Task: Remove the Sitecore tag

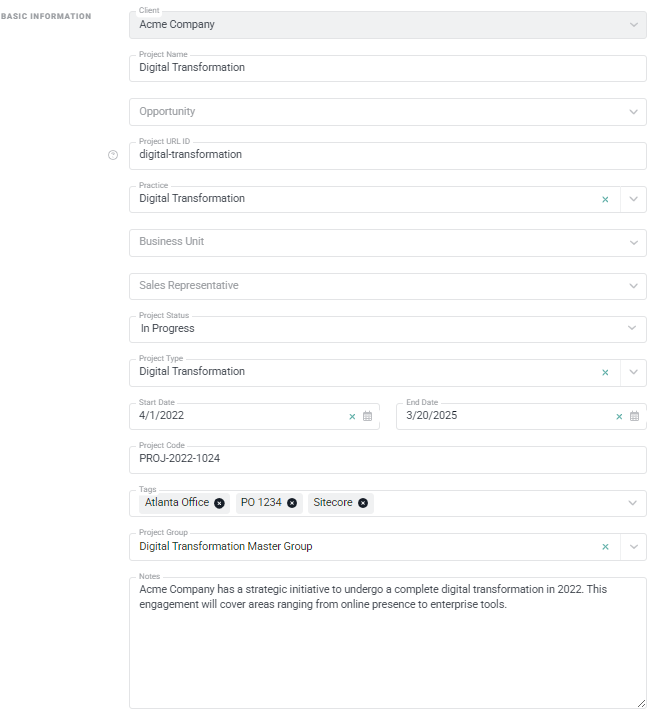Action: click(x=363, y=503)
